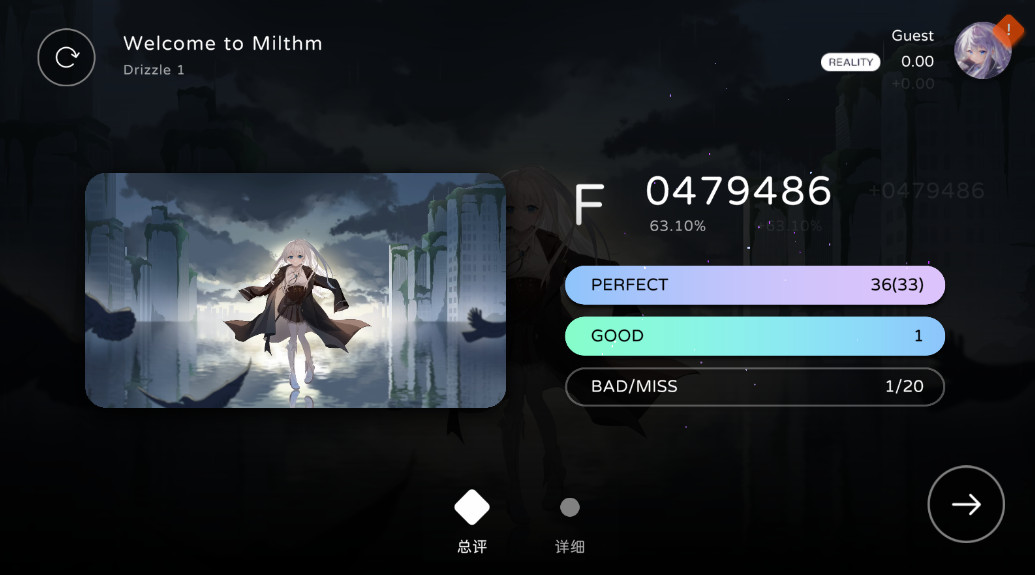
Task: Click the 0.00 reality rating value
Action: tap(918, 61)
